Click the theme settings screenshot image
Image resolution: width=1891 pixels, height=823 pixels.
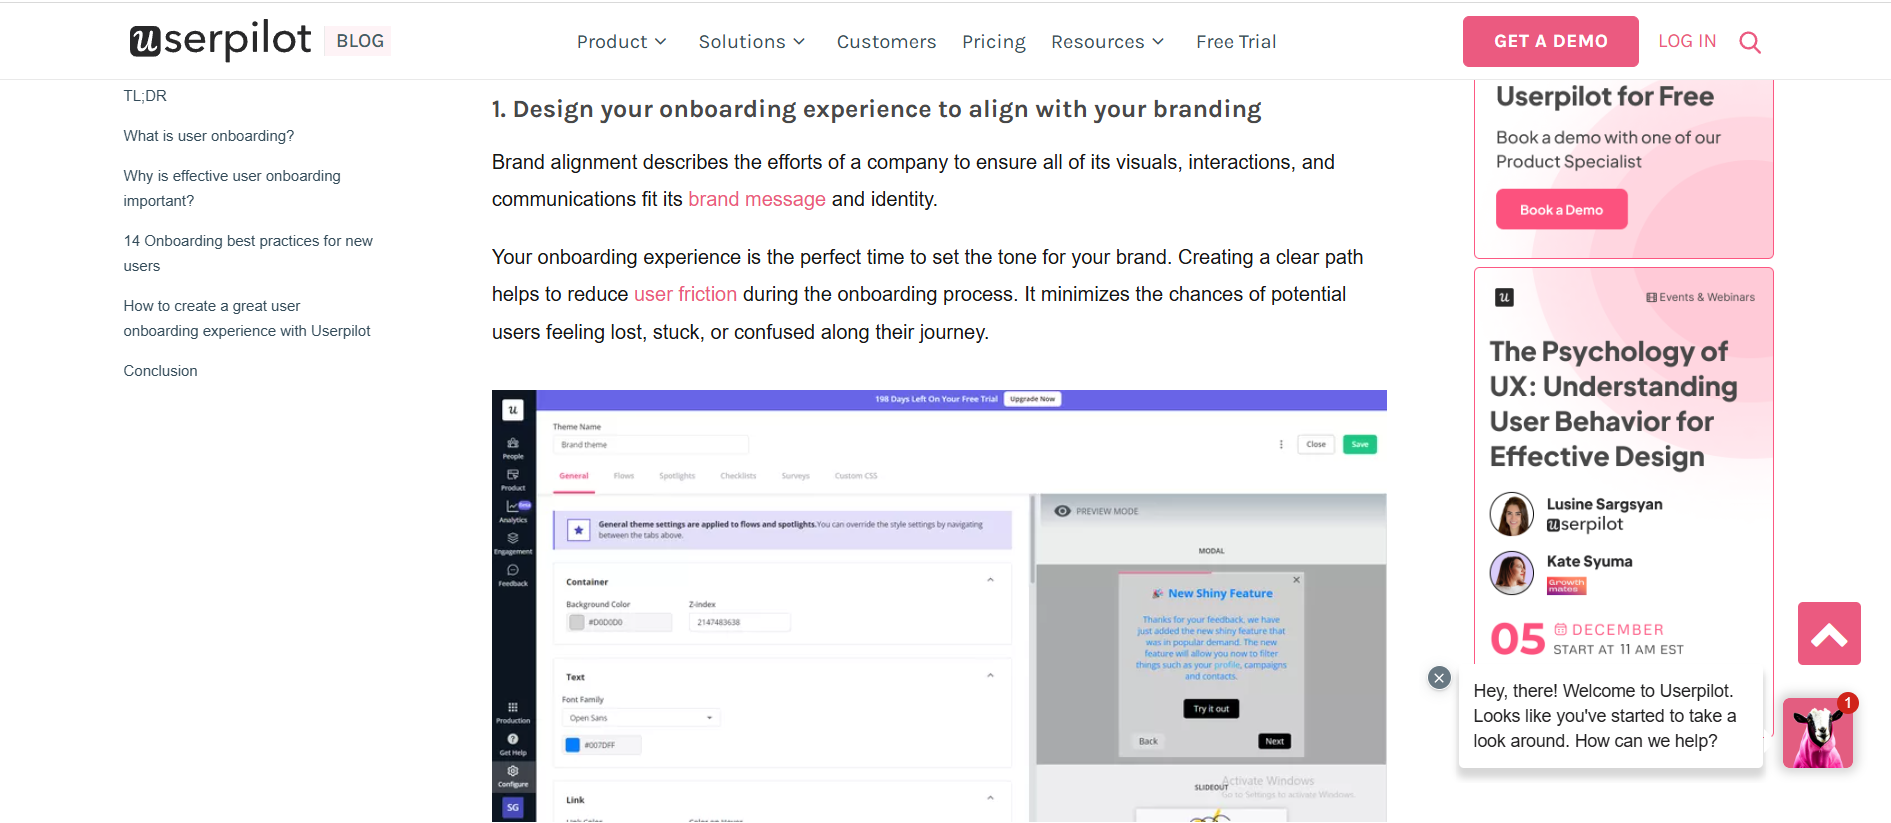[x=939, y=606]
